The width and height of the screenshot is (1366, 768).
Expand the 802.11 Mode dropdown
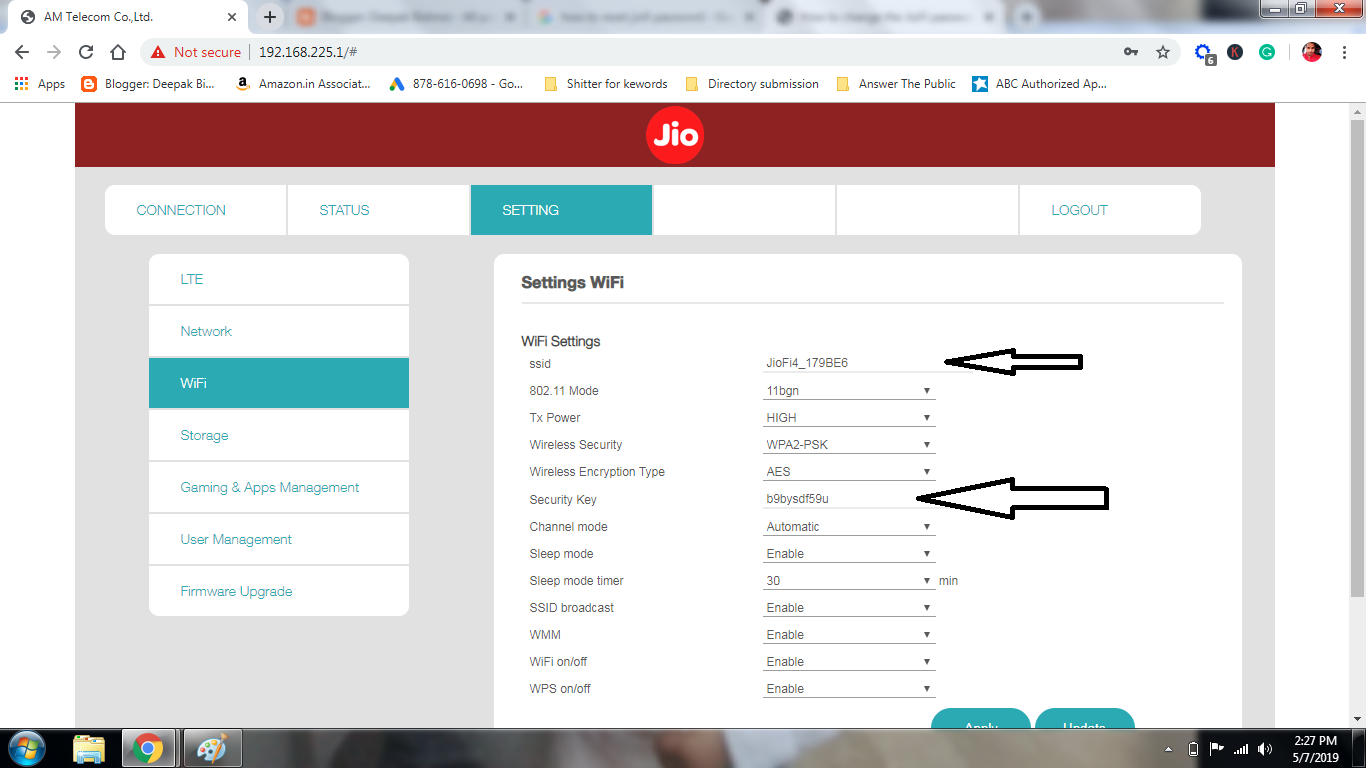pos(849,390)
